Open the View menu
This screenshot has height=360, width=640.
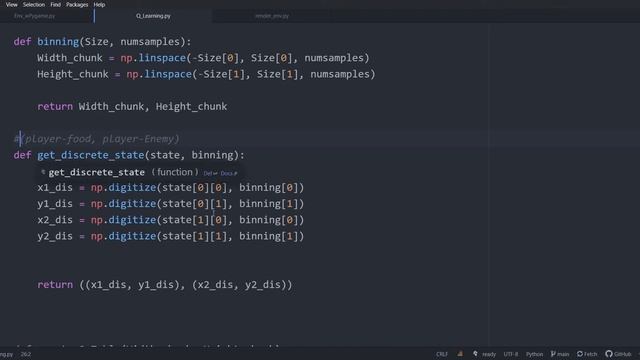11,4
